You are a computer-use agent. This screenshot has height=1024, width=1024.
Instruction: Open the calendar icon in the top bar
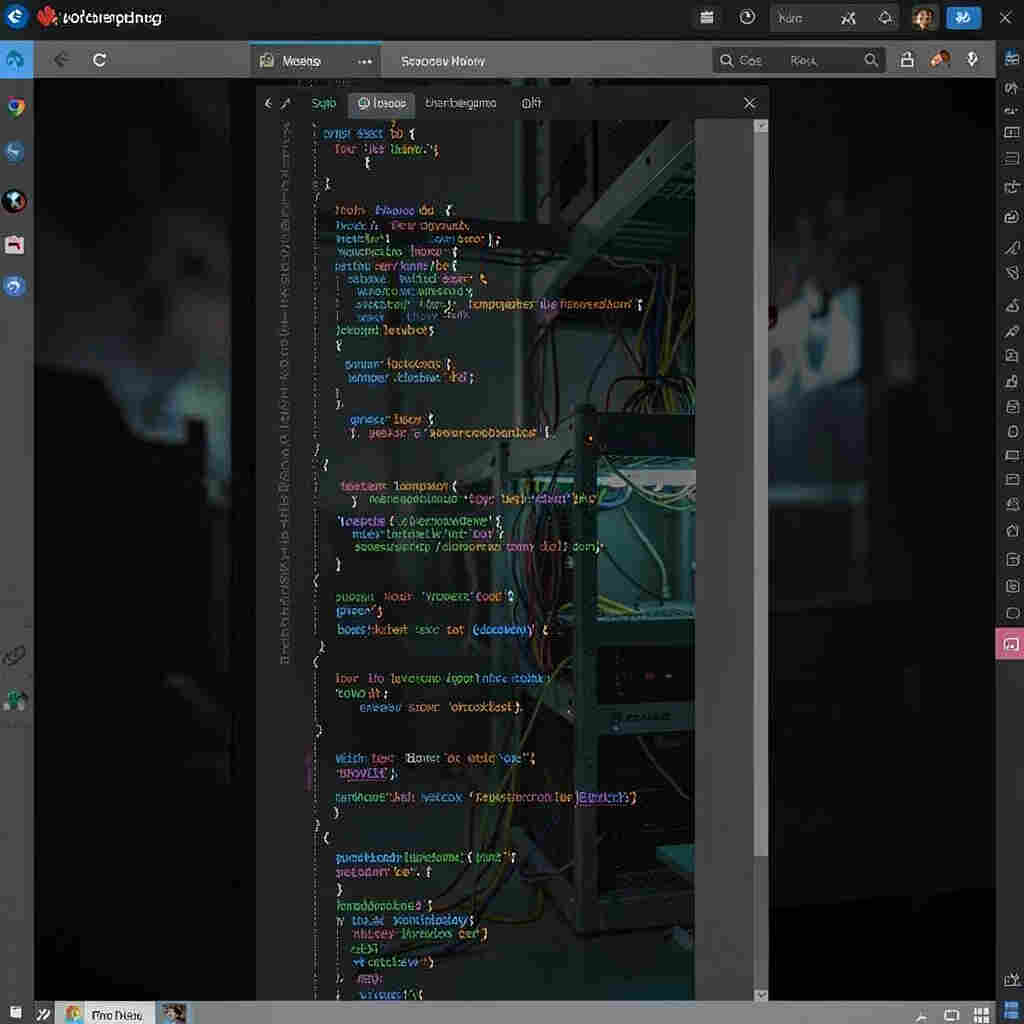[x=707, y=18]
